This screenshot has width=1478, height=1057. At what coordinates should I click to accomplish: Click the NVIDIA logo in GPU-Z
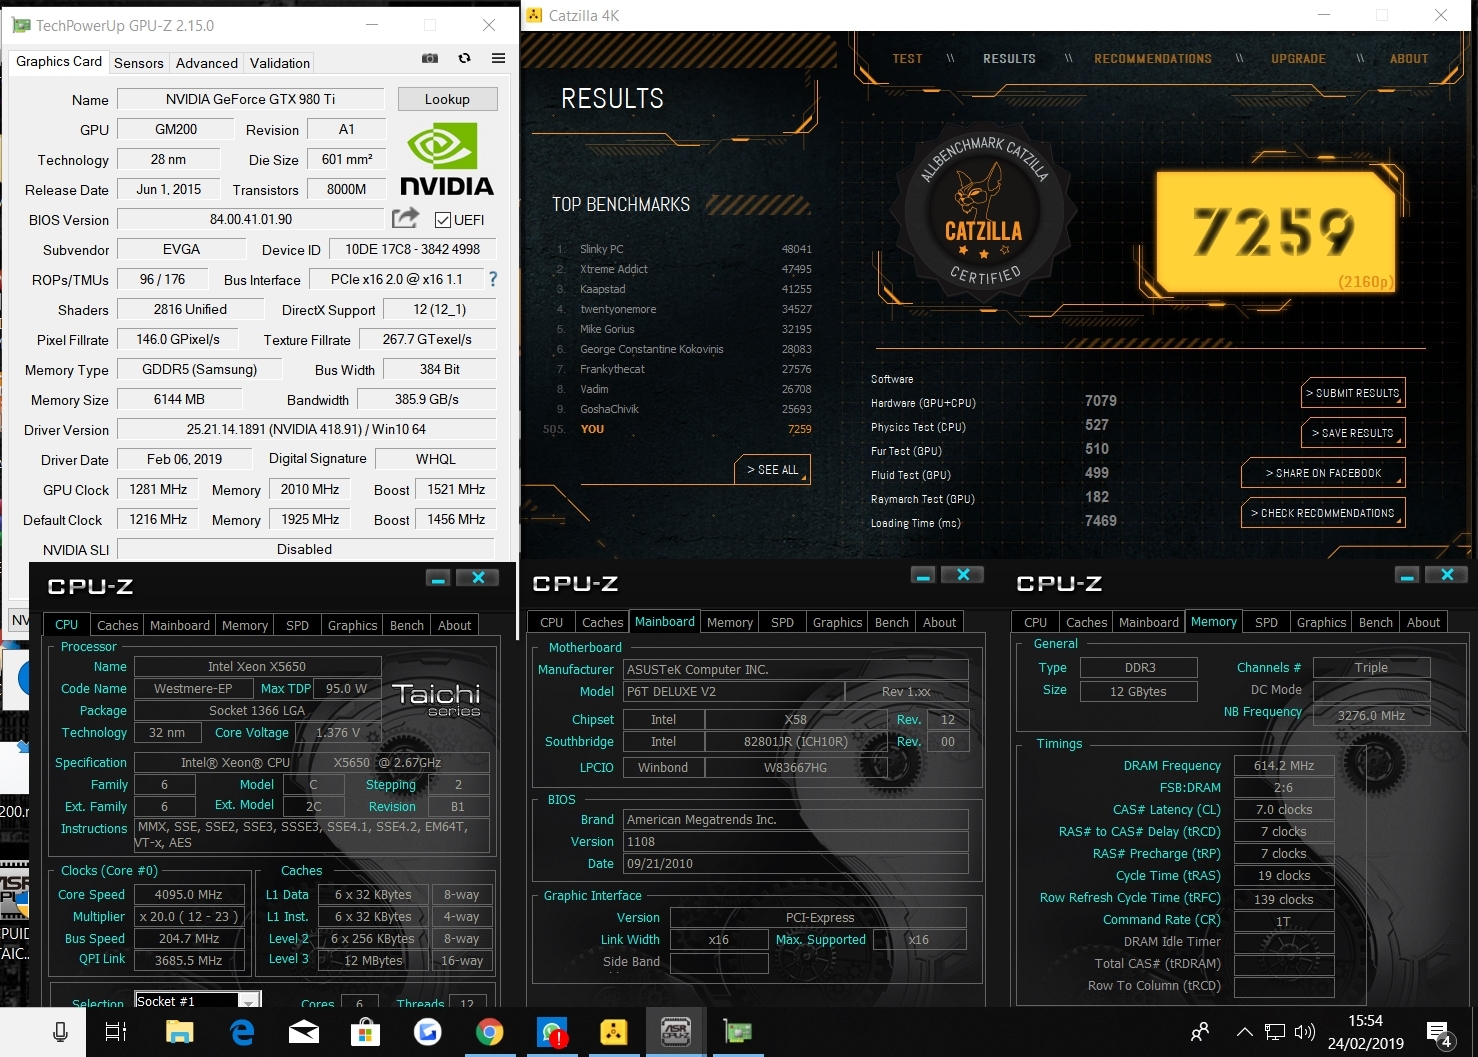(446, 159)
